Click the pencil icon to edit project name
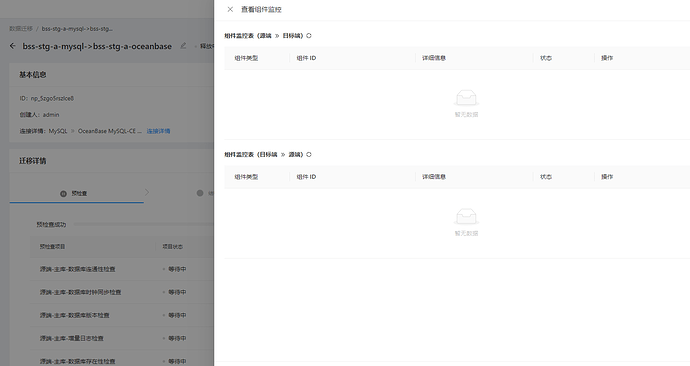This screenshot has width=690, height=366. point(183,46)
